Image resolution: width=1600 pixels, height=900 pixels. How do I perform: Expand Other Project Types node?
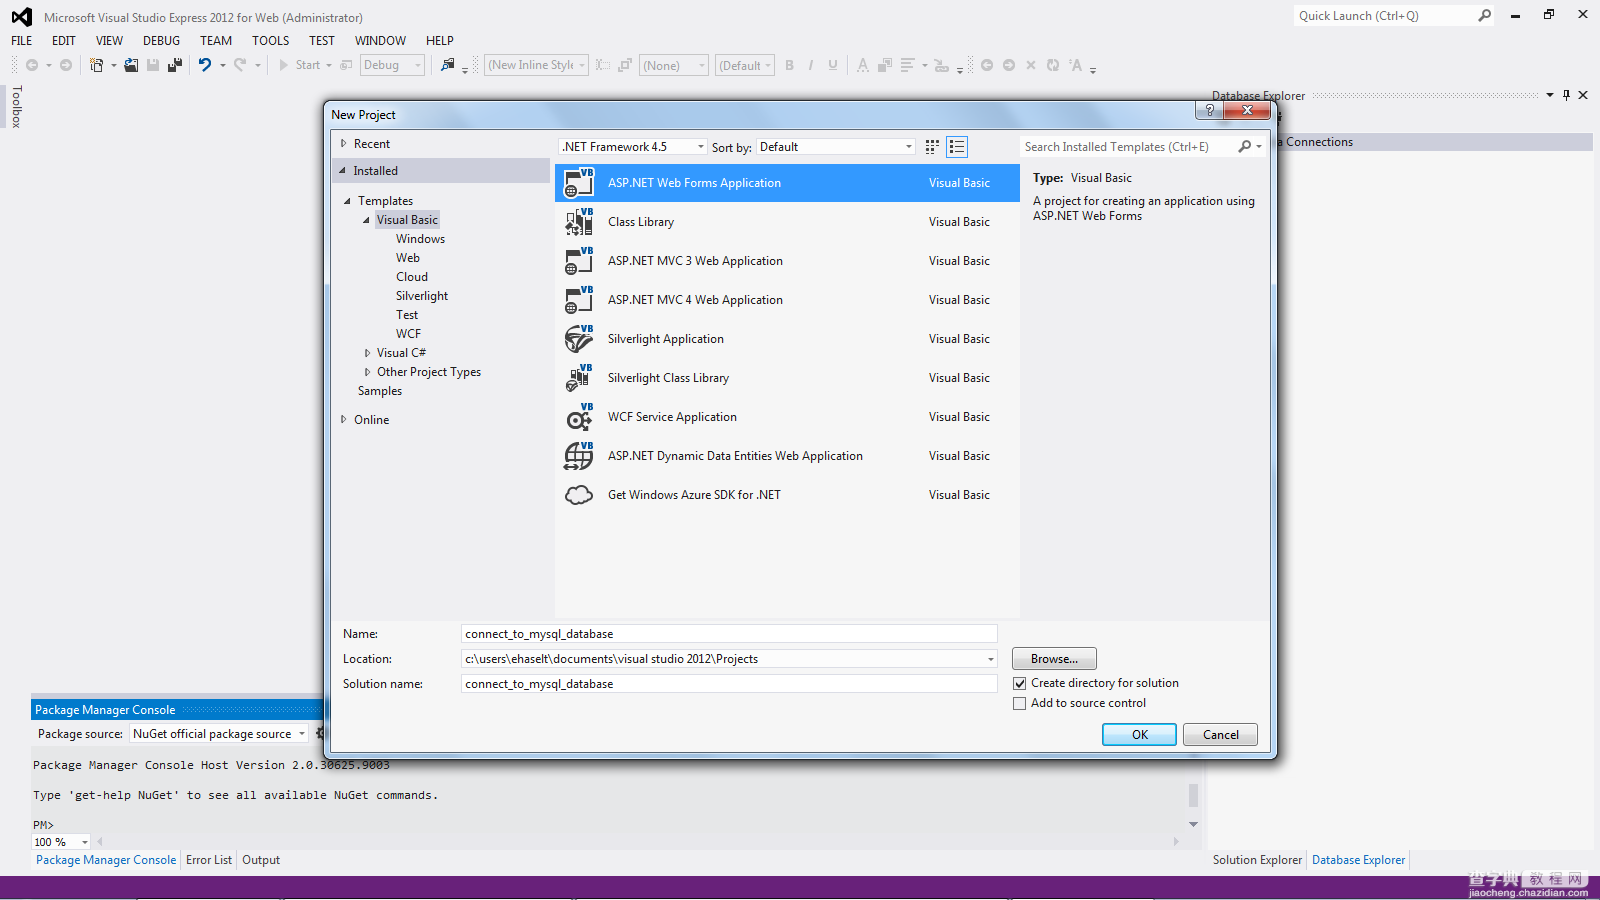[x=367, y=372]
